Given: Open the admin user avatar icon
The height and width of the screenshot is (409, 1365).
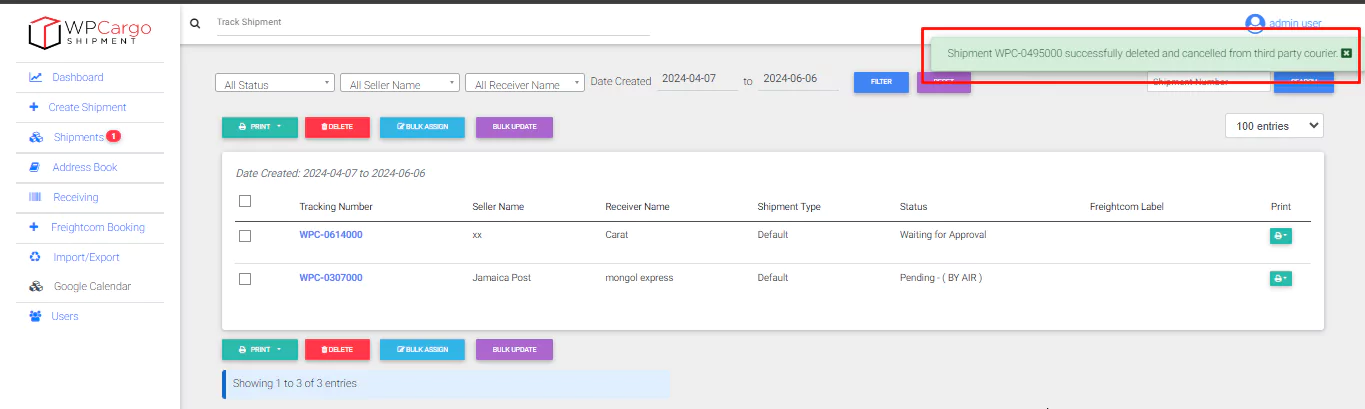Looking at the screenshot, I should 1254,23.
